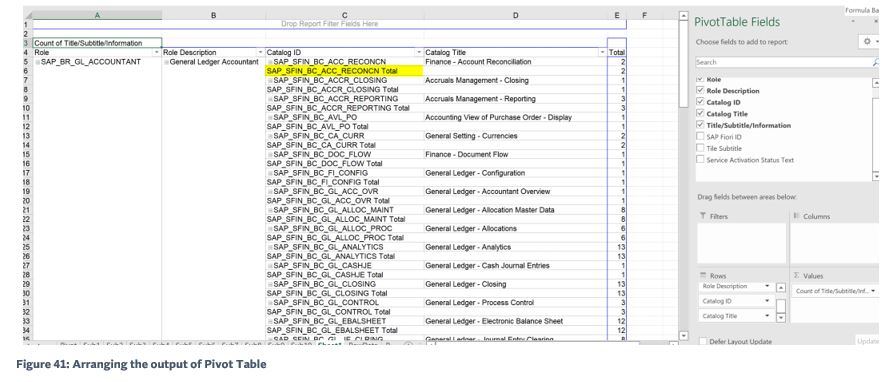Uncheck the Catalog ID field
The width and height of the screenshot is (885, 382).
point(700,102)
